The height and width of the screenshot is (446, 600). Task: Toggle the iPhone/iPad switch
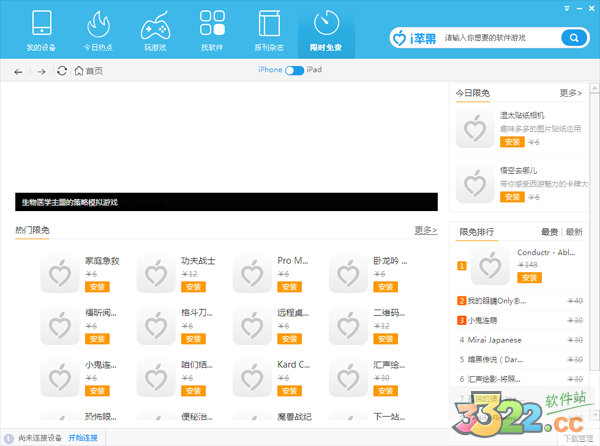pos(294,70)
